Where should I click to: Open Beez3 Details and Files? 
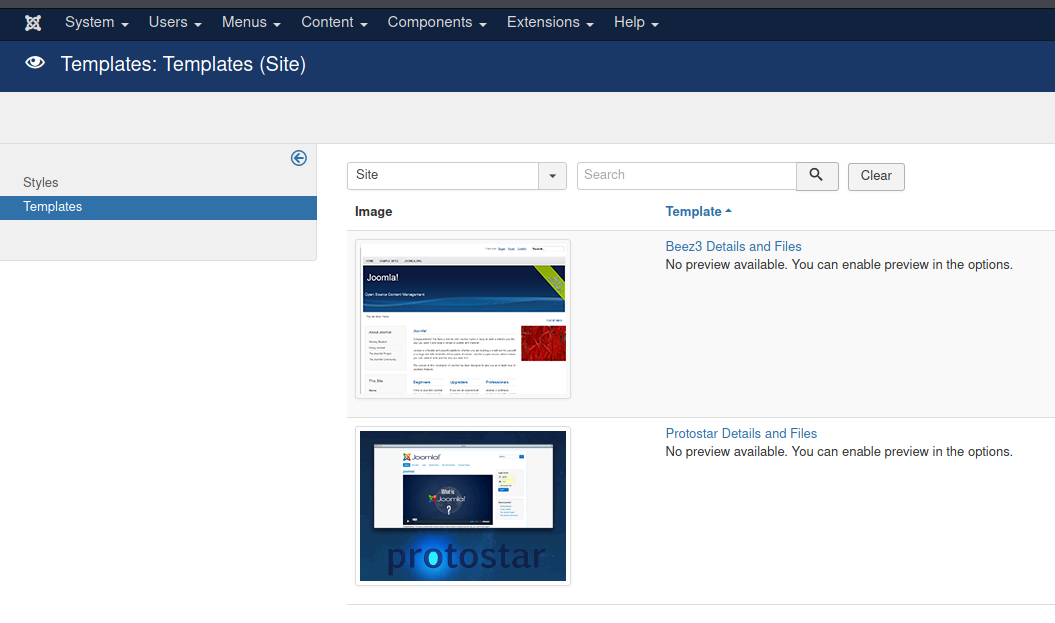point(733,246)
